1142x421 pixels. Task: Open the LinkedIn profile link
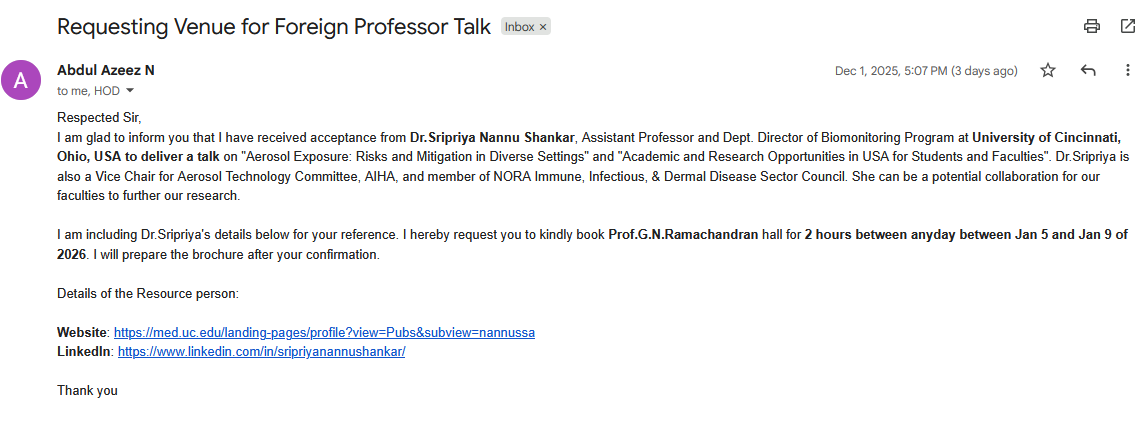[x=261, y=352]
